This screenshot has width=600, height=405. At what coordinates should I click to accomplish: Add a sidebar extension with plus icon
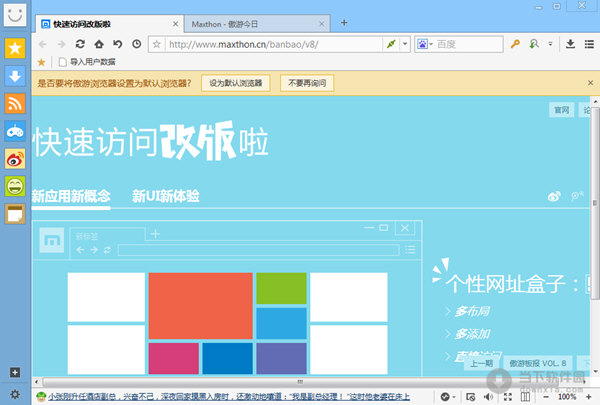15,372
